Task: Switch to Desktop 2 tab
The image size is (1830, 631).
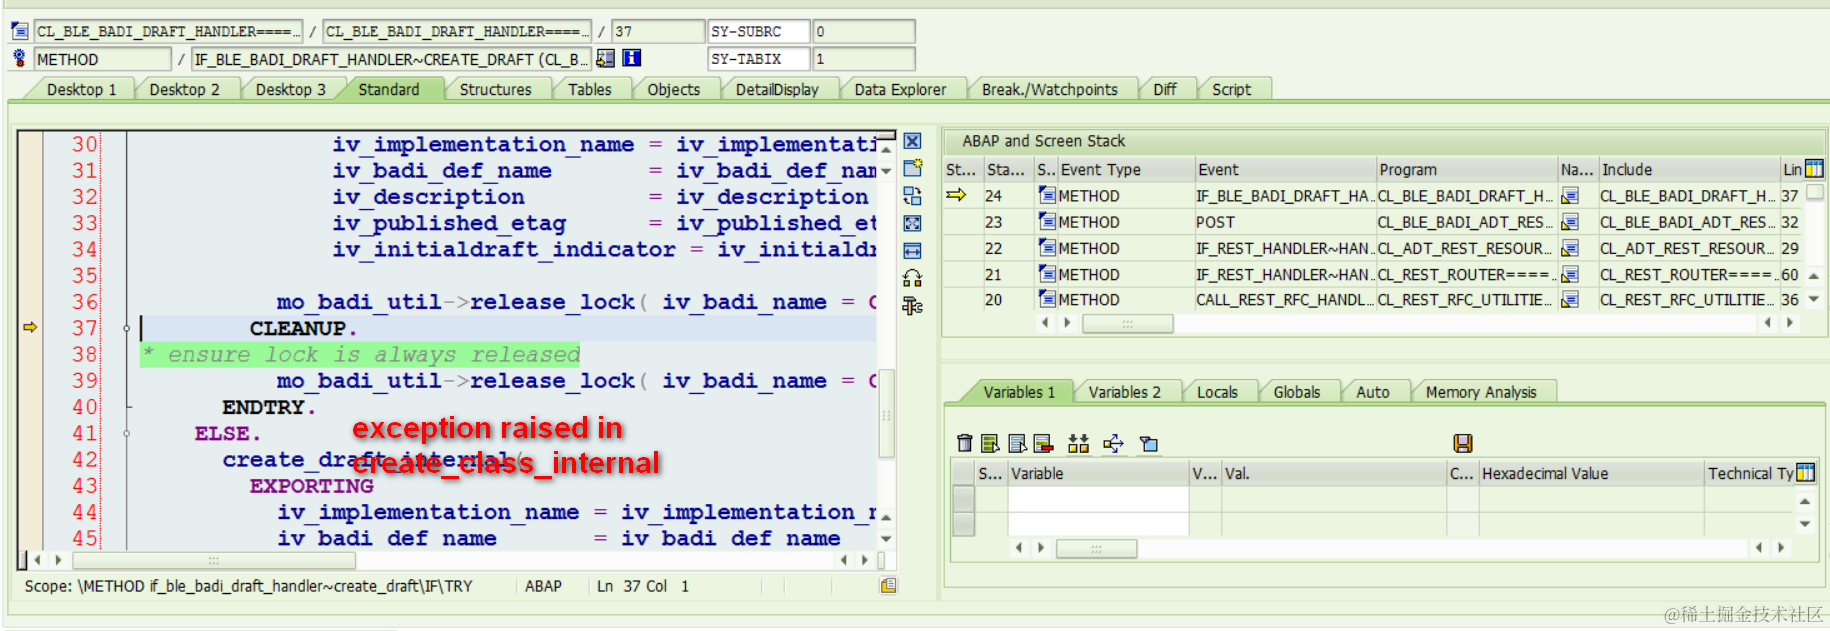Action: (184, 90)
